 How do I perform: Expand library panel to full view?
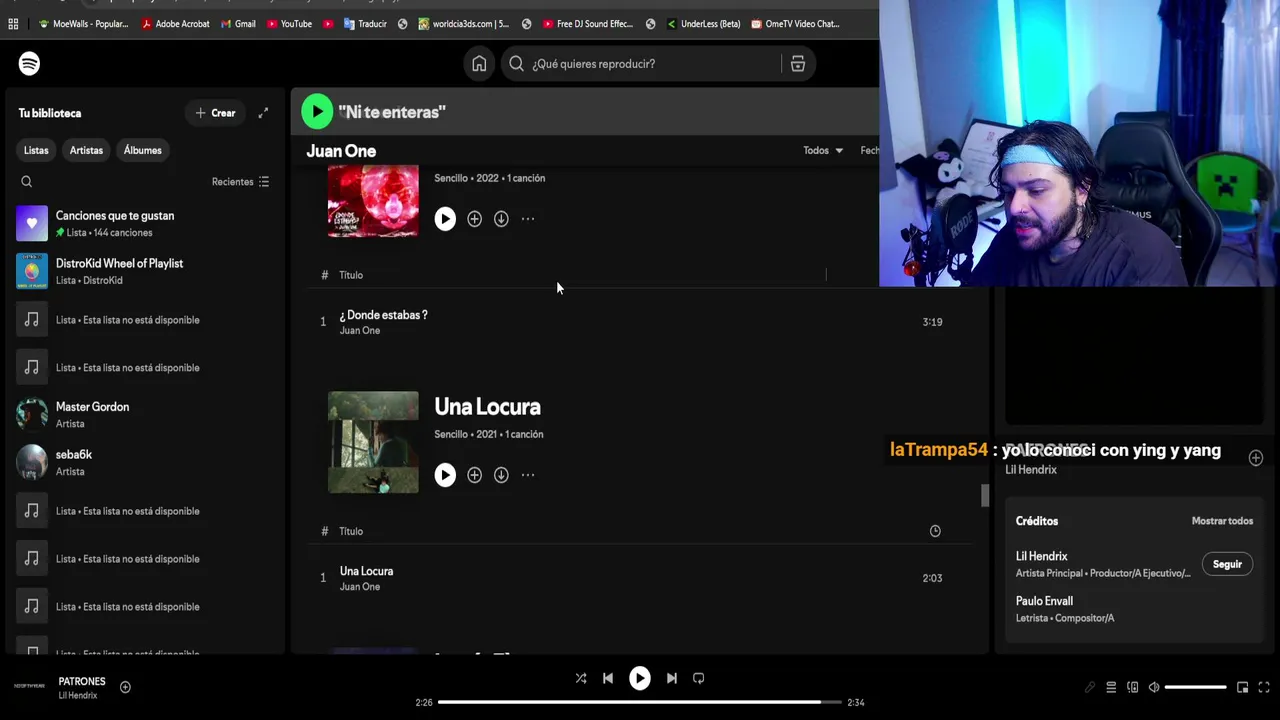(x=263, y=113)
